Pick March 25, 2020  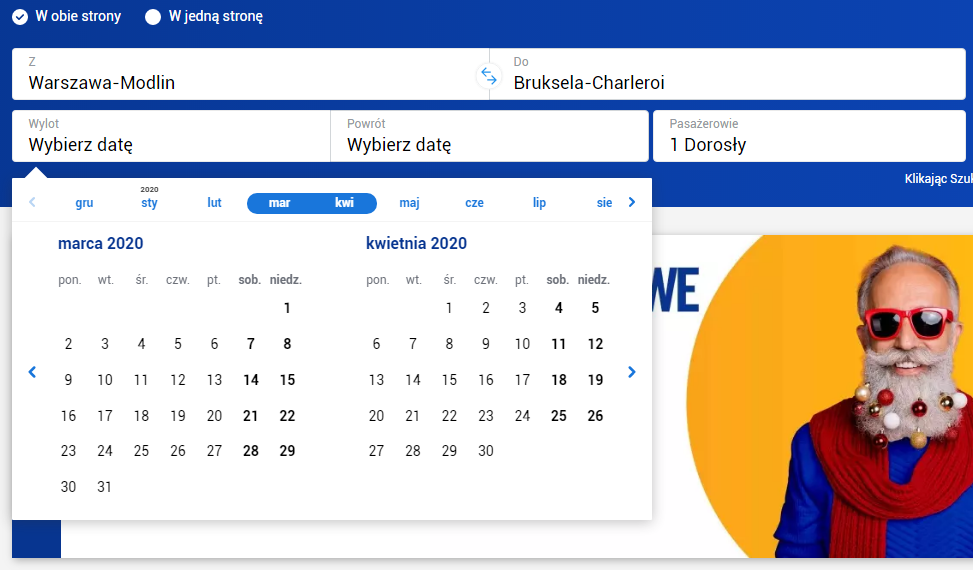click(x=141, y=451)
